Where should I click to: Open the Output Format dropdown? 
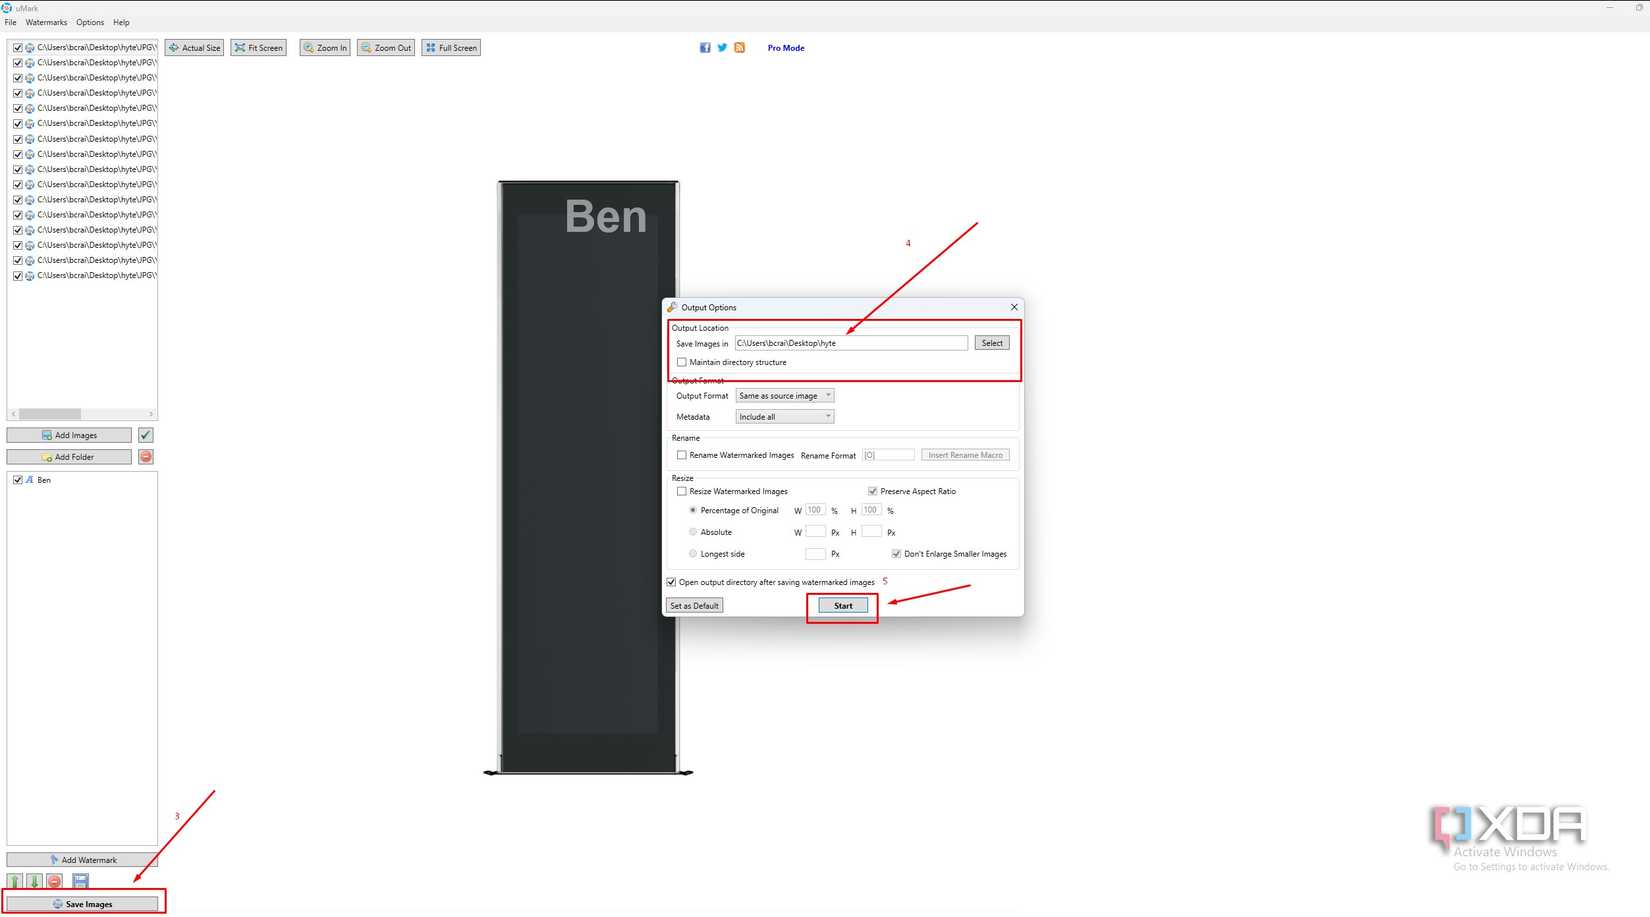785,396
